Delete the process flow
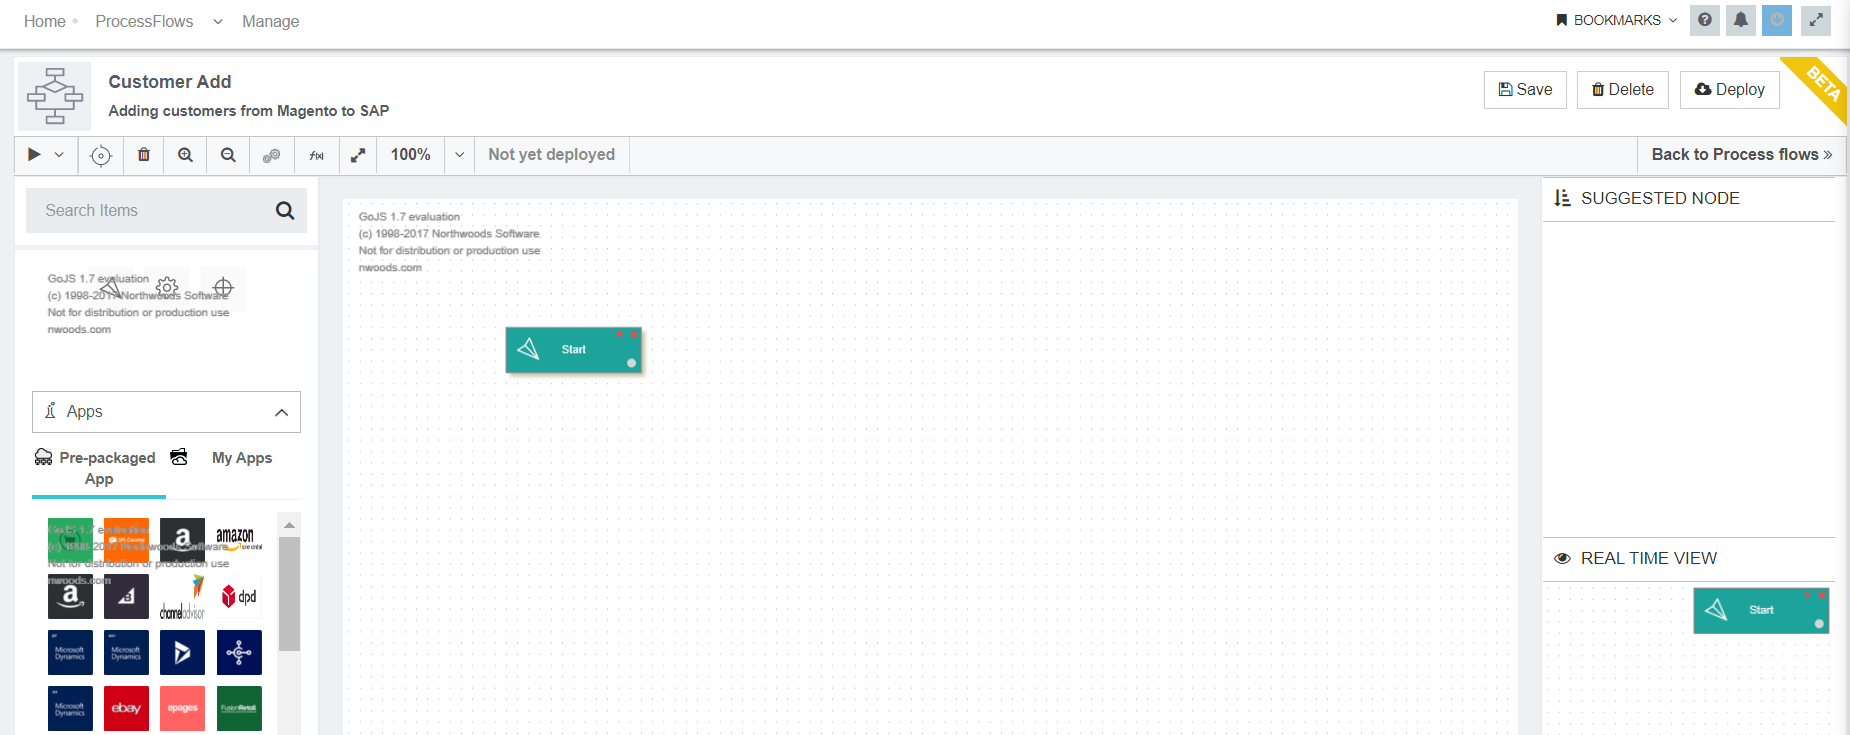The width and height of the screenshot is (1850, 735). pyautogui.click(x=1623, y=90)
